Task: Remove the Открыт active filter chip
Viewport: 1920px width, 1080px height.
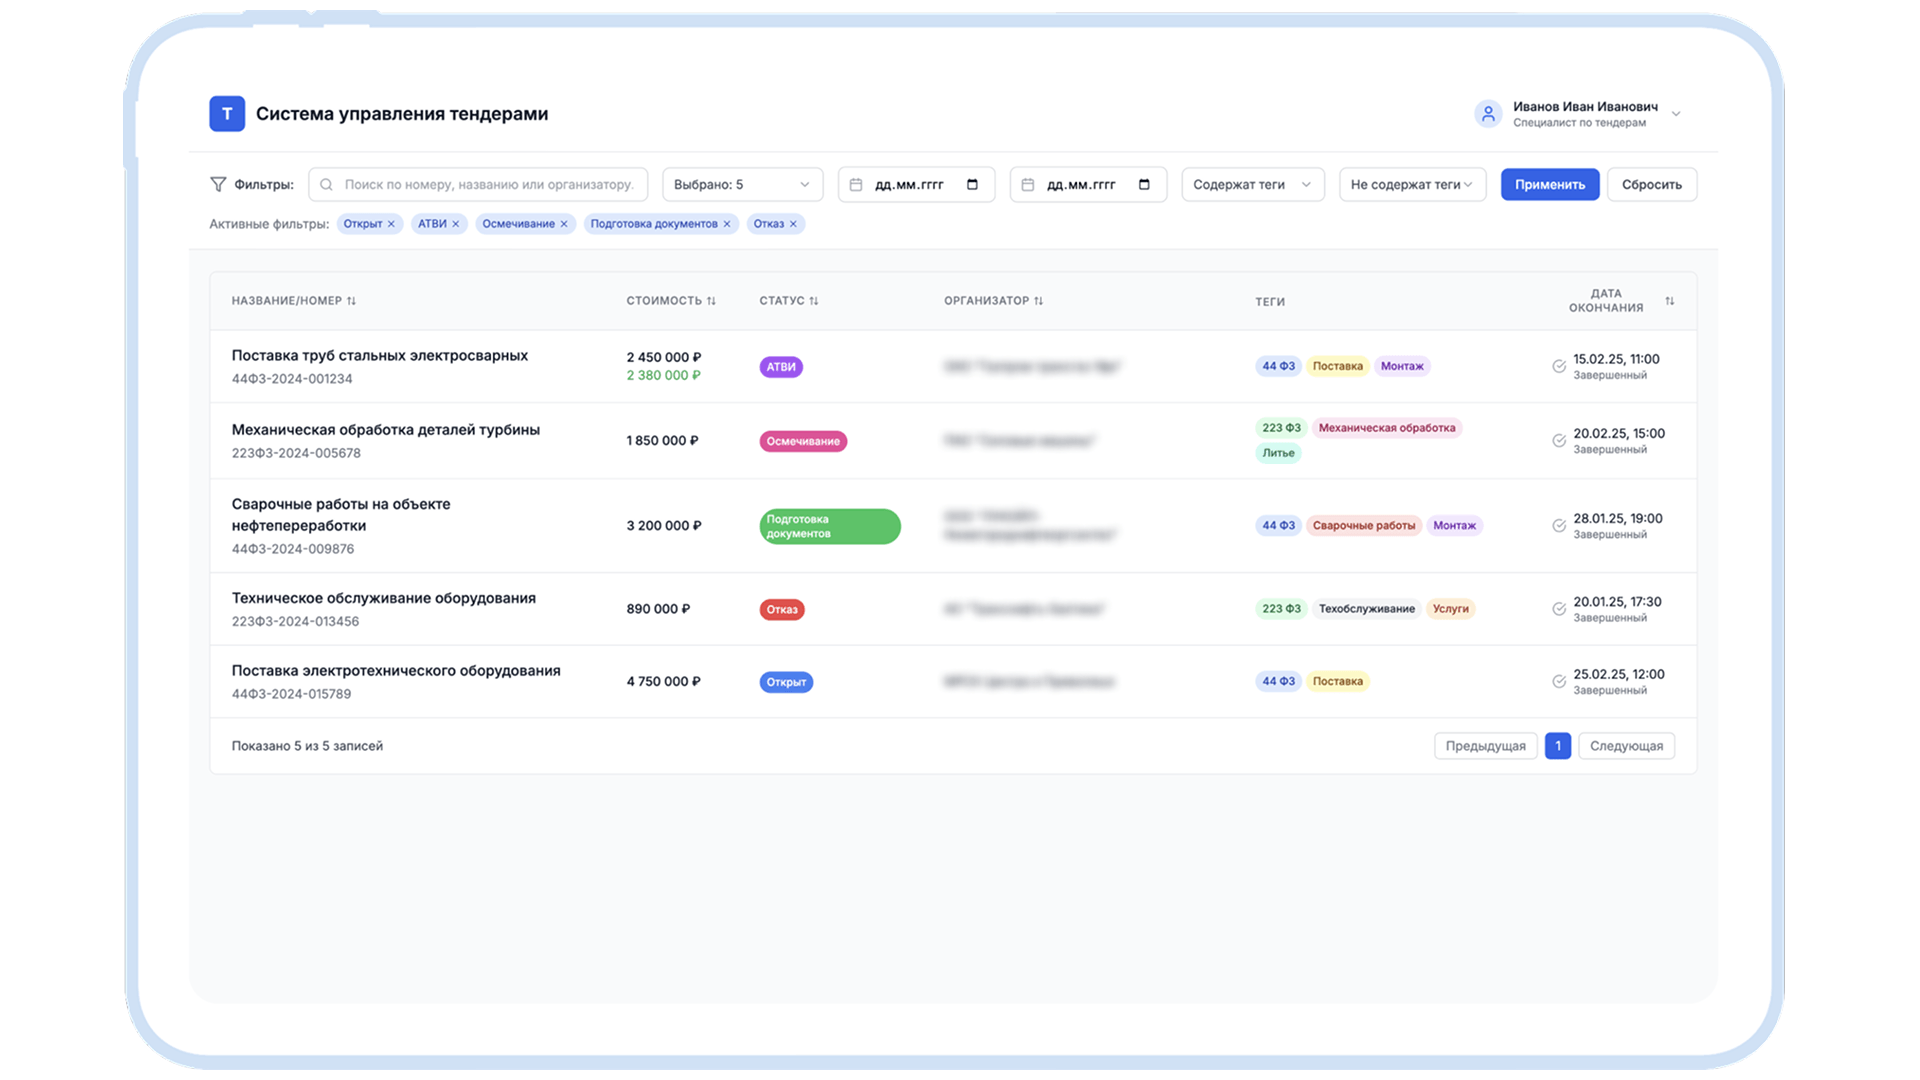Action: (x=391, y=224)
